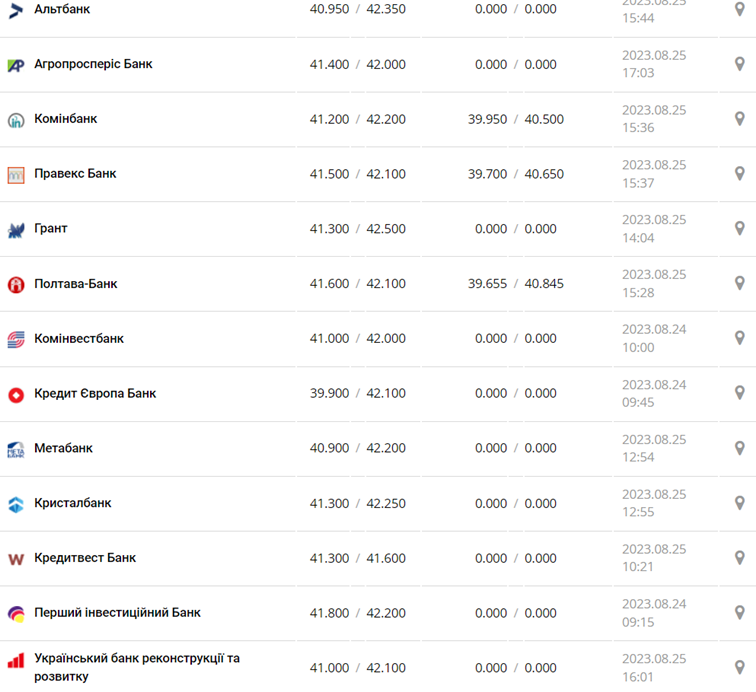The image size is (756, 692).
Task: Click the Полтава-Банк red logo icon
Action: (x=16, y=285)
